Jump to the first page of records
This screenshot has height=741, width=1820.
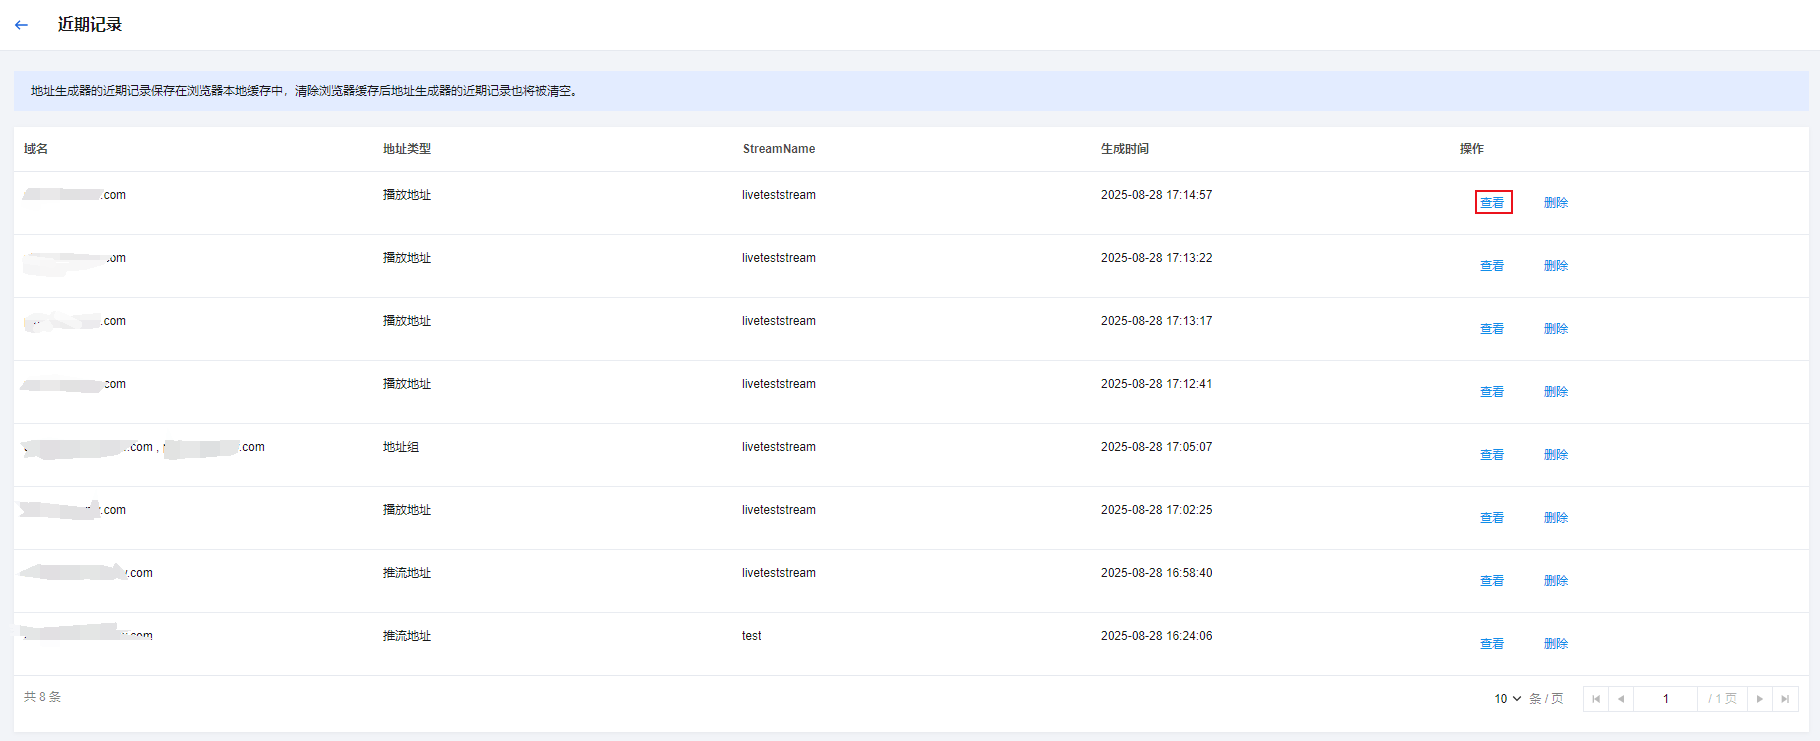pos(1596,699)
